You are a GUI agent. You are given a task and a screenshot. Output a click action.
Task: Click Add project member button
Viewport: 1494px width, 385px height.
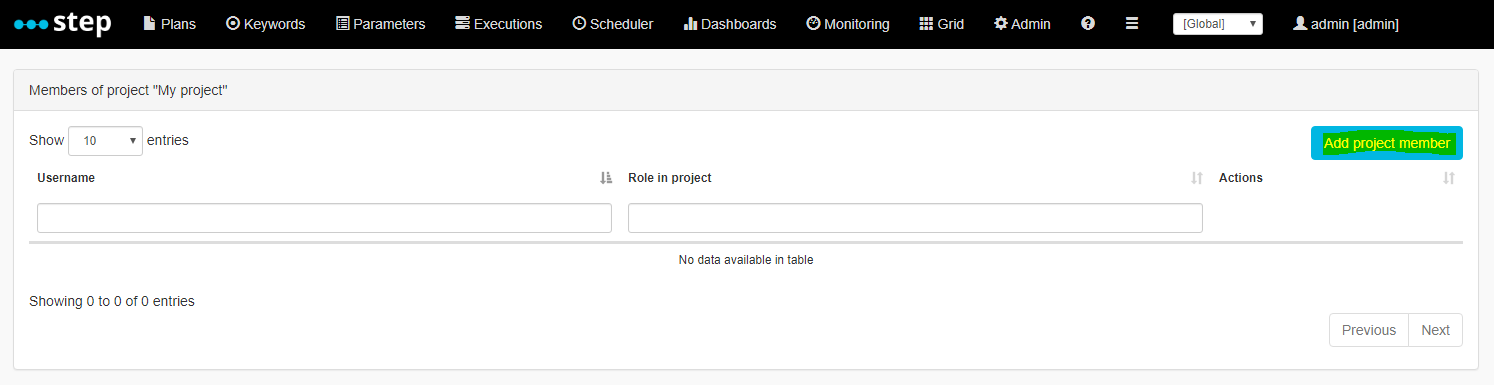point(1386,143)
